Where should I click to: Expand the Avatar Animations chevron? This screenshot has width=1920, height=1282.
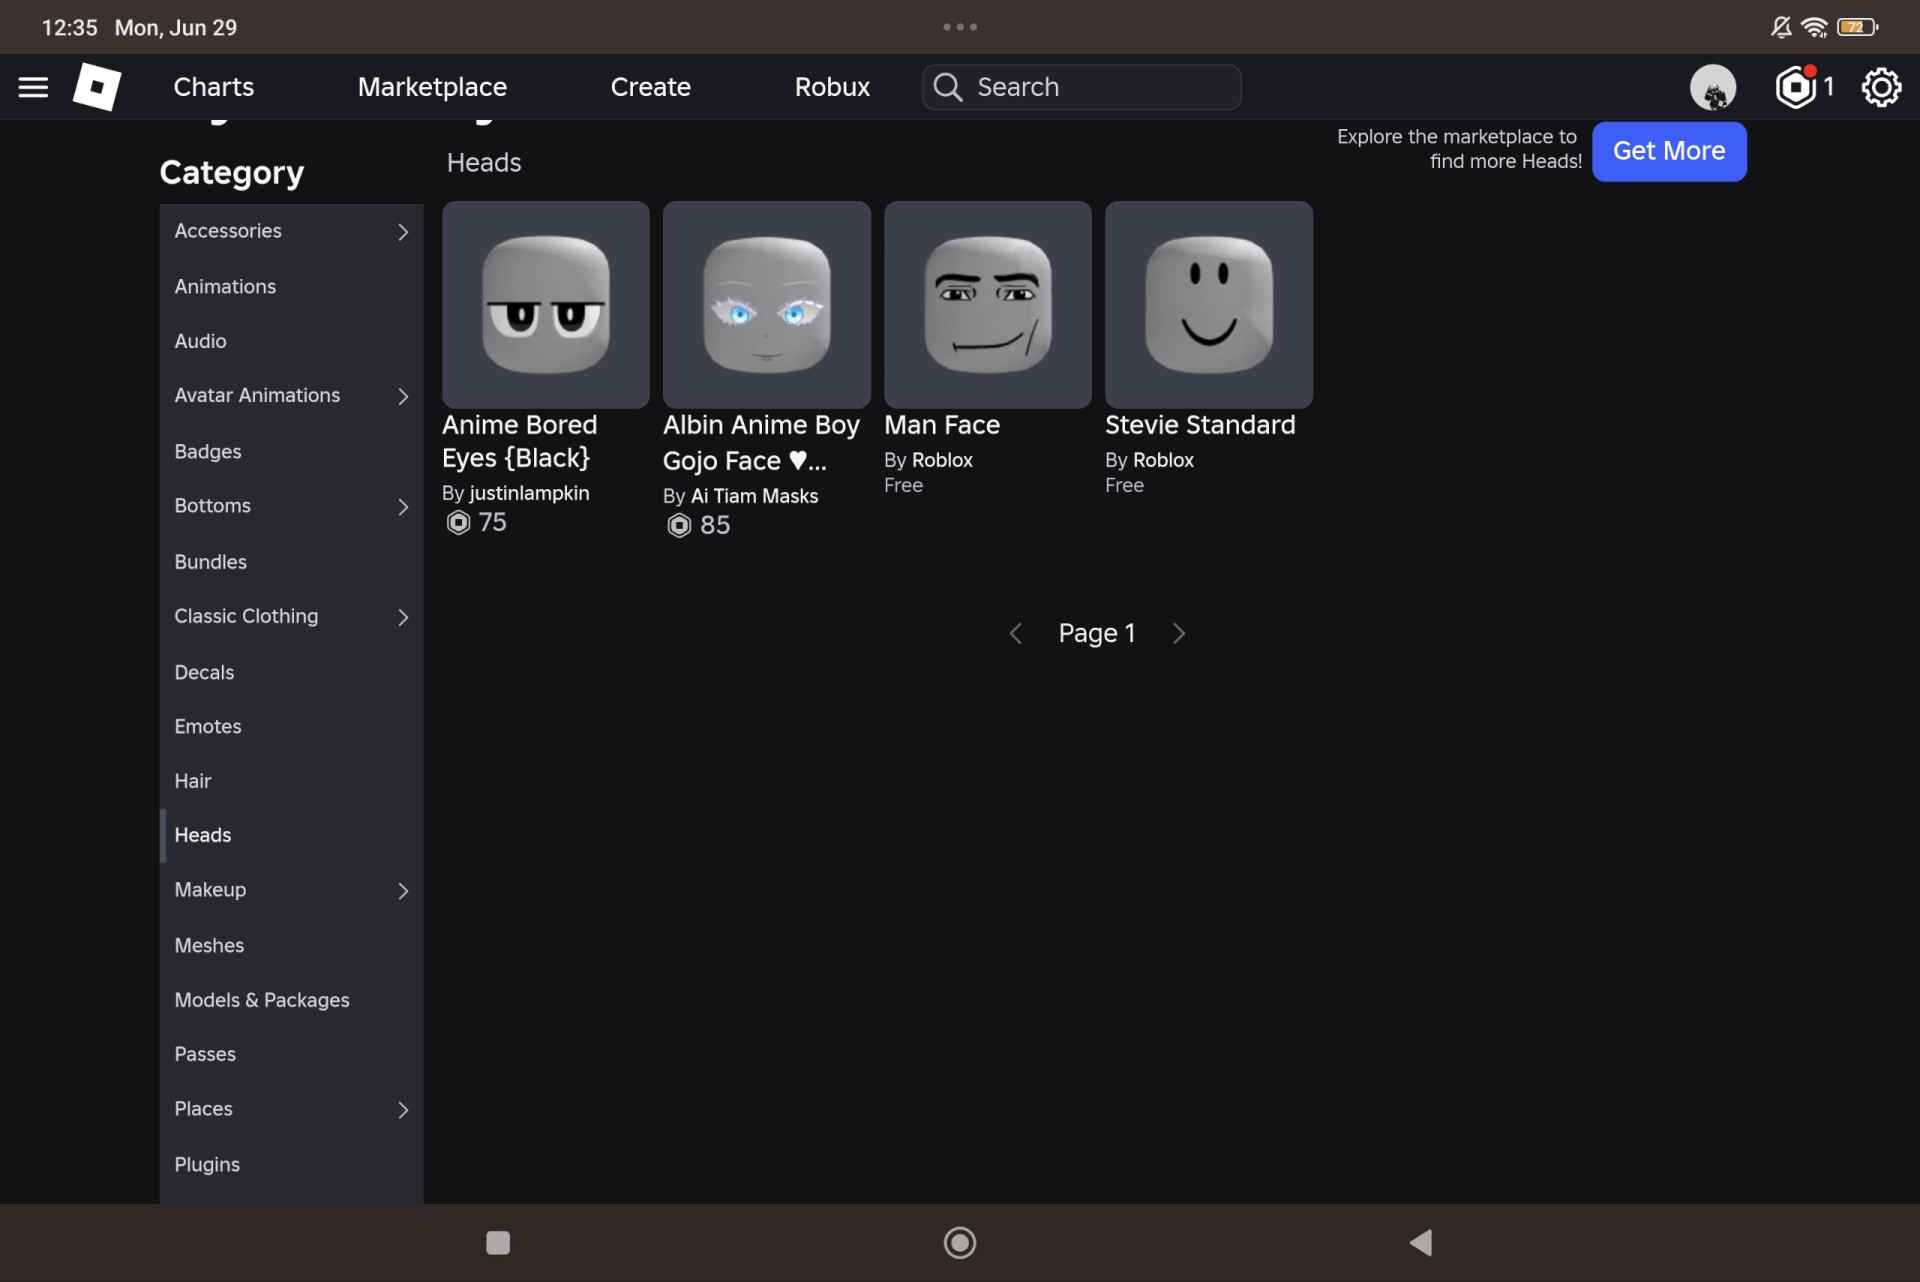pyautogui.click(x=403, y=397)
